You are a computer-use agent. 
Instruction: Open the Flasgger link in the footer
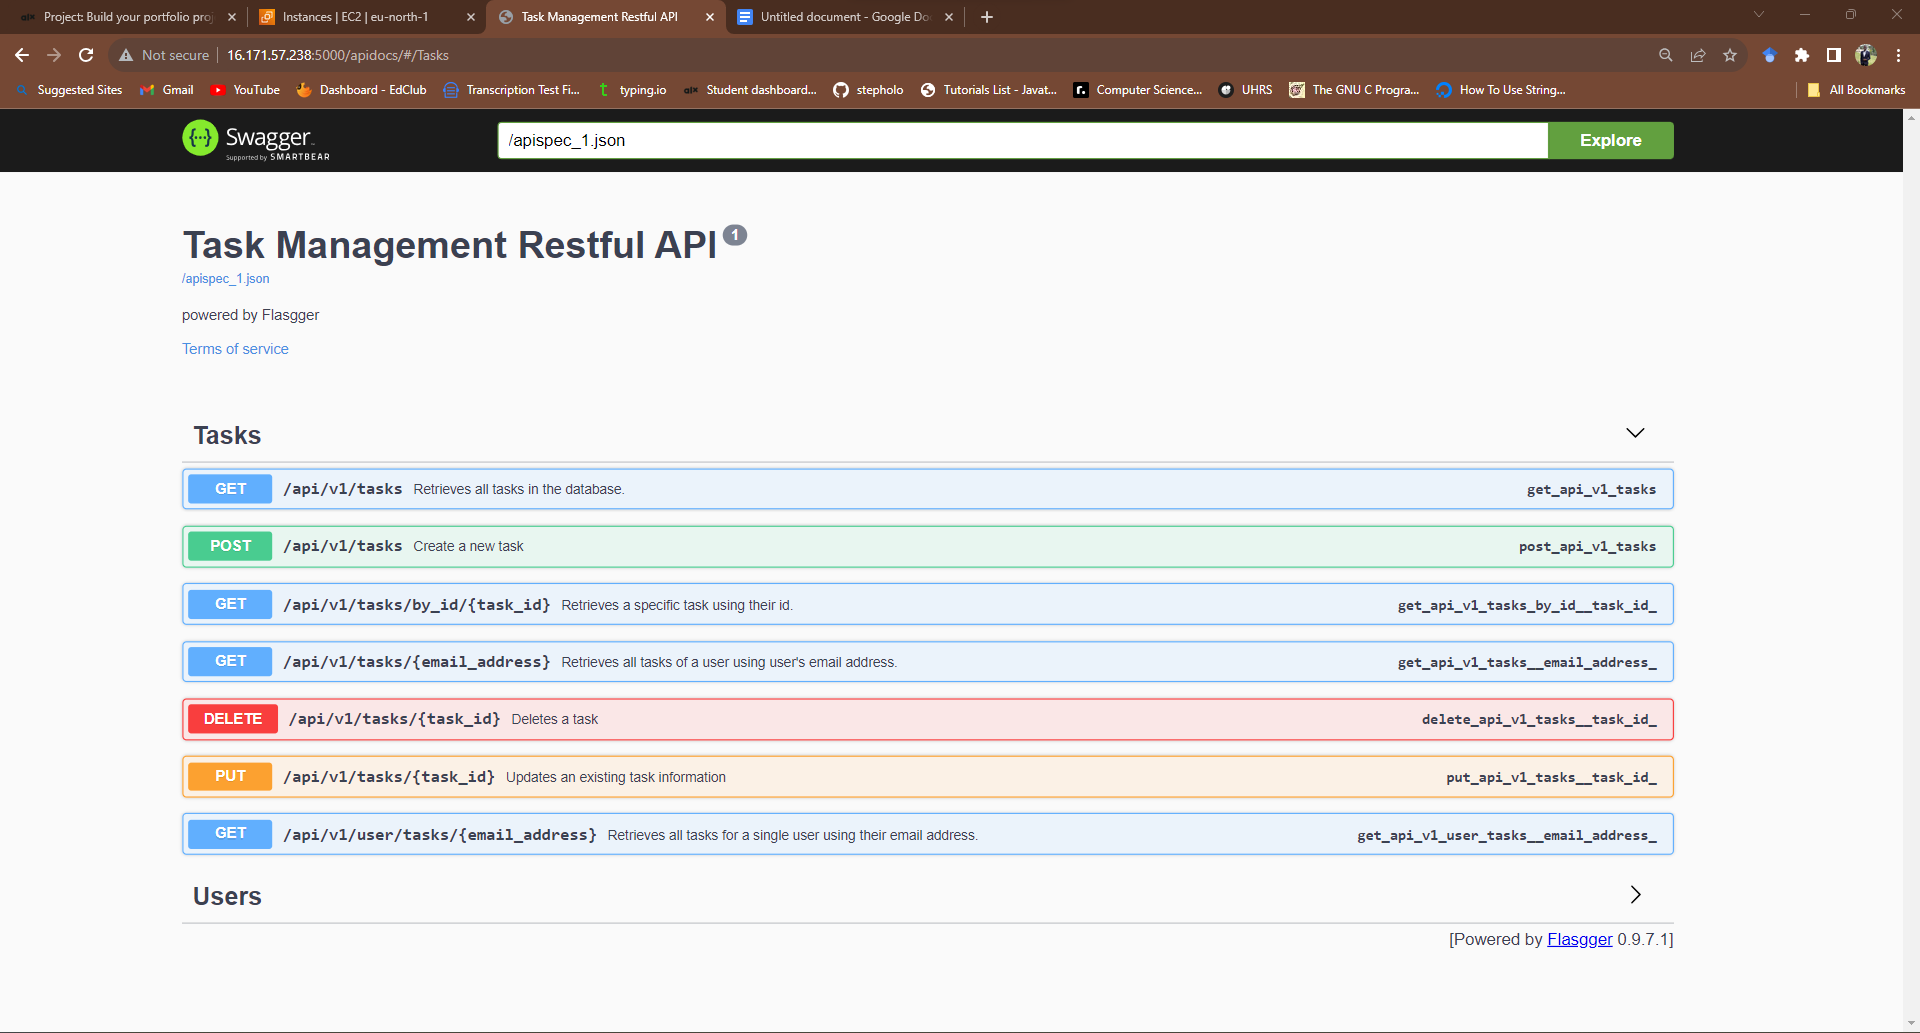pyautogui.click(x=1579, y=939)
